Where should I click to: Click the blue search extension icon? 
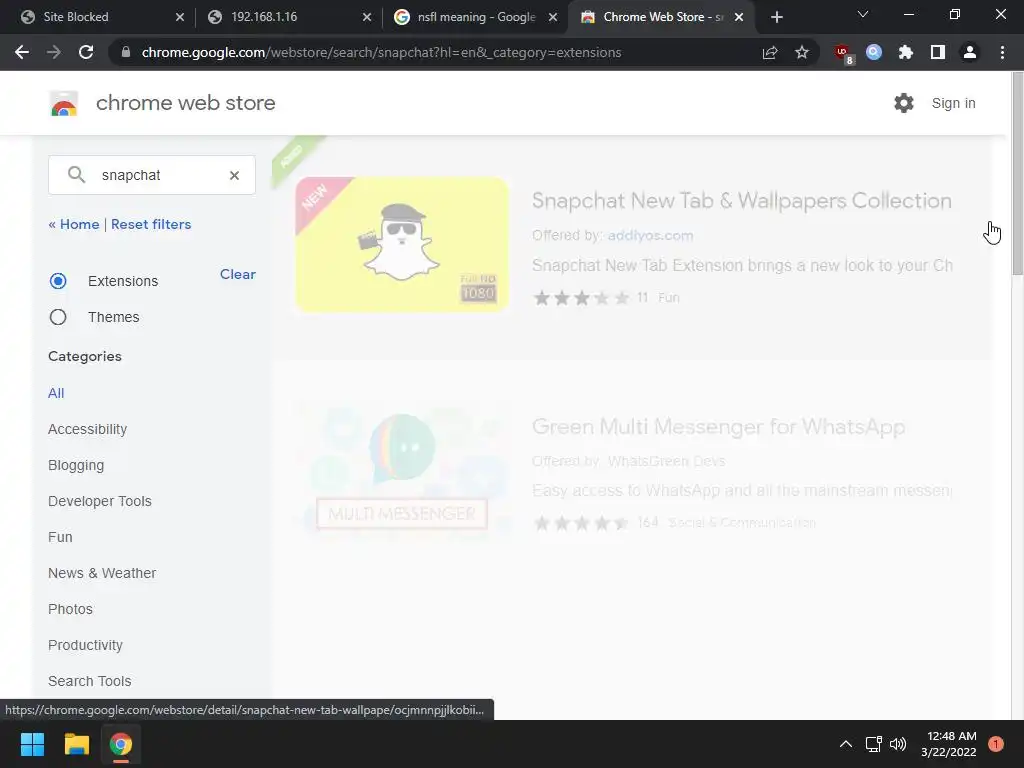(x=874, y=52)
